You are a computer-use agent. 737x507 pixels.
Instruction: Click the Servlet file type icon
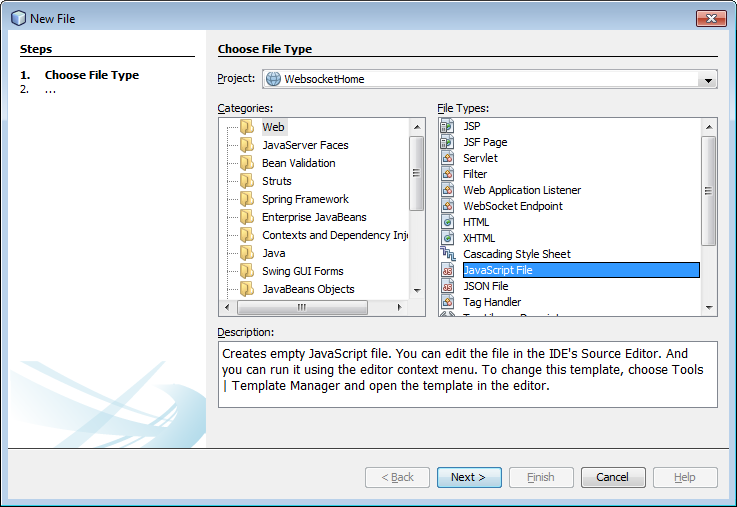[447, 158]
